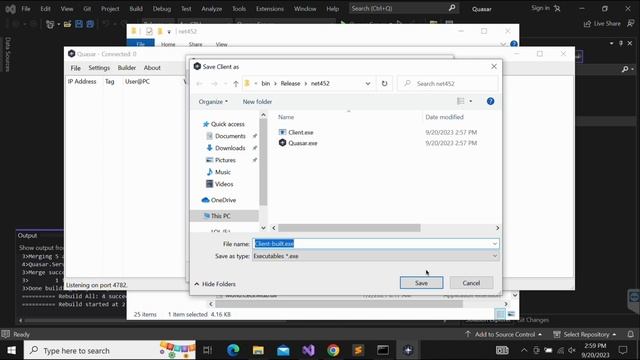This screenshot has width=640, height=360.
Task: Click IP Address column header in Quasar
Action: coord(82,82)
